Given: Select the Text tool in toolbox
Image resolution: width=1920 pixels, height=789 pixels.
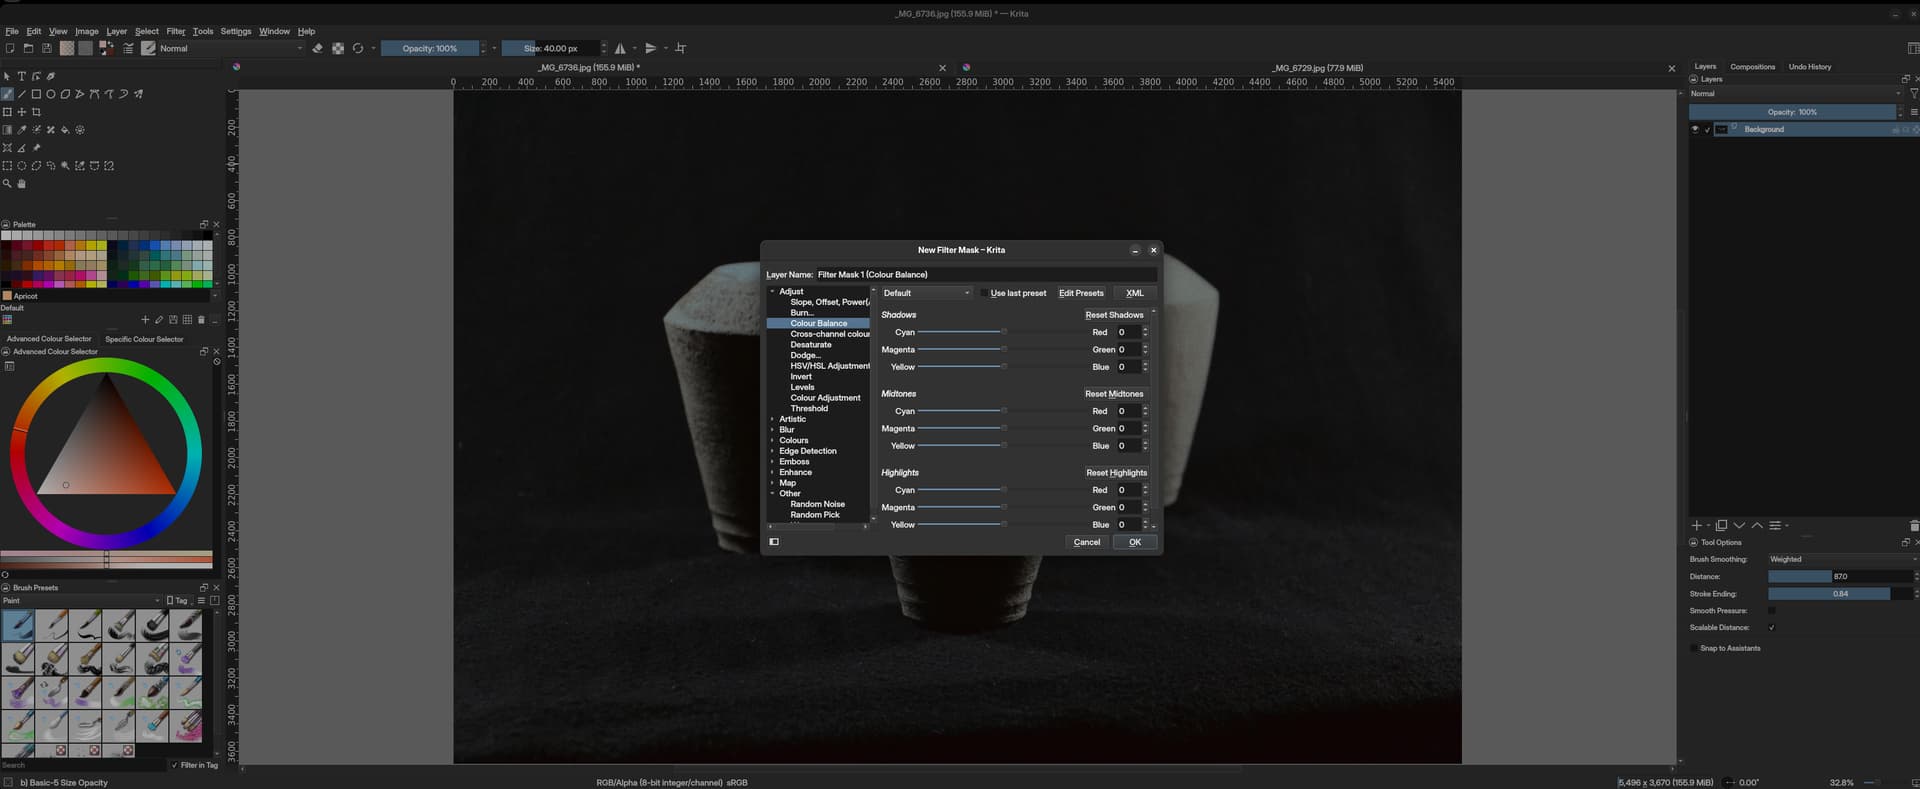Looking at the screenshot, I should 21,76.
